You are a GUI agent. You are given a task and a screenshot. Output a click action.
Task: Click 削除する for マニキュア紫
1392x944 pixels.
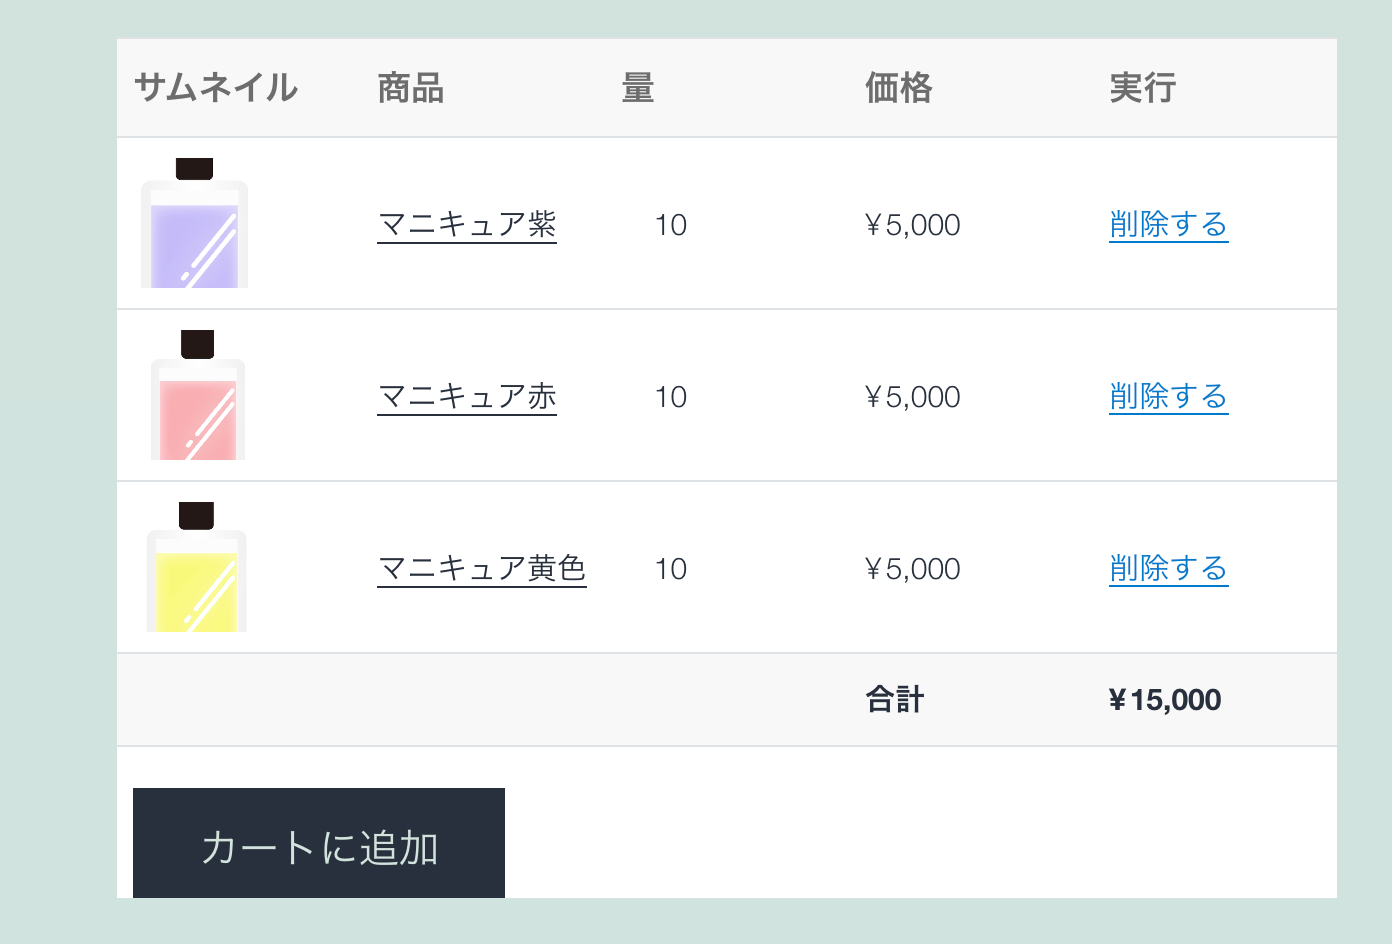(1168, 225)
